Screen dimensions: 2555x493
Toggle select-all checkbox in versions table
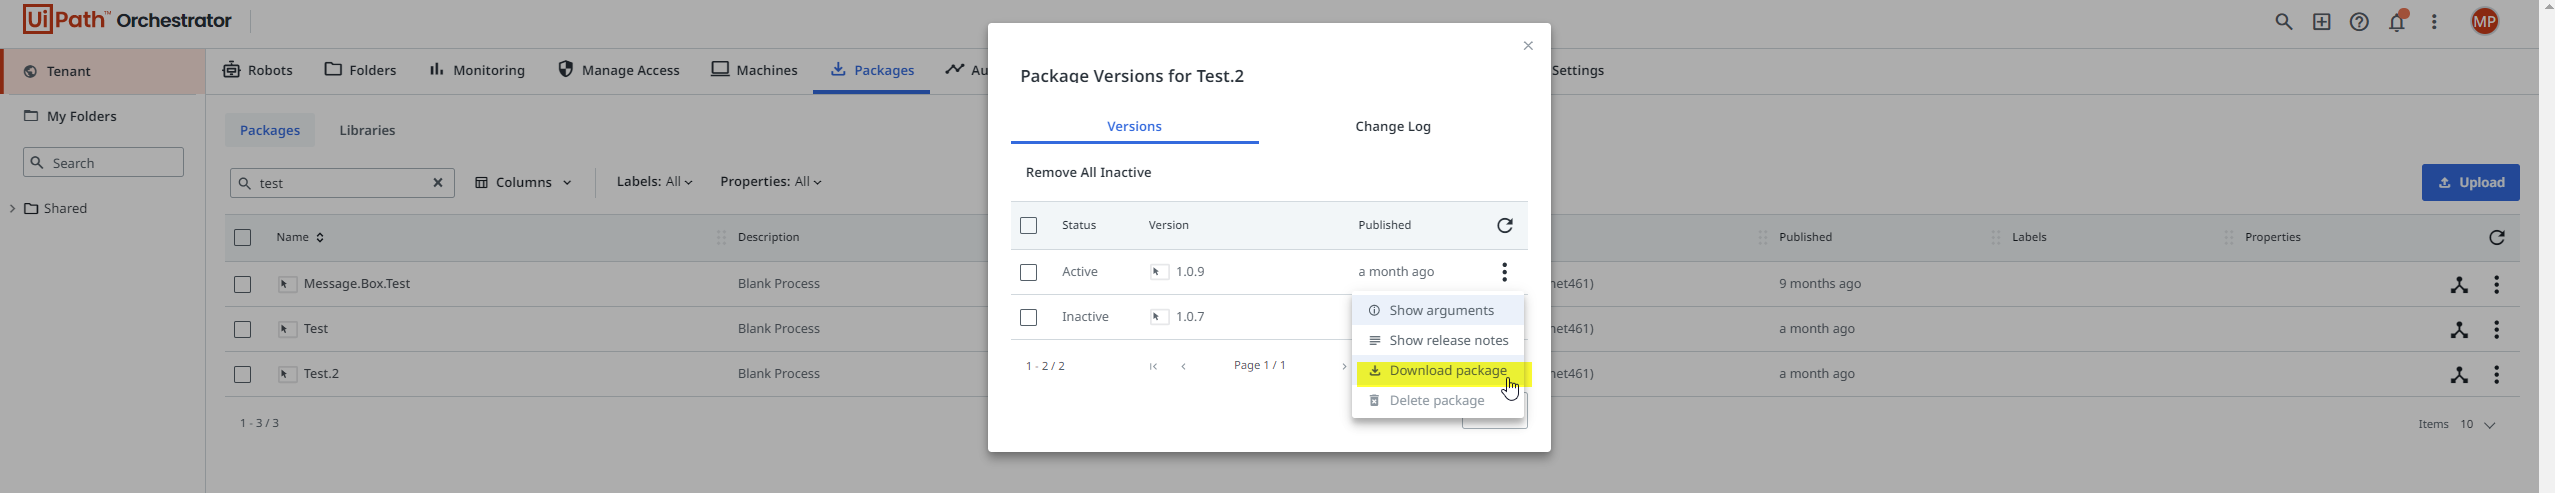tap(1028, 226)
